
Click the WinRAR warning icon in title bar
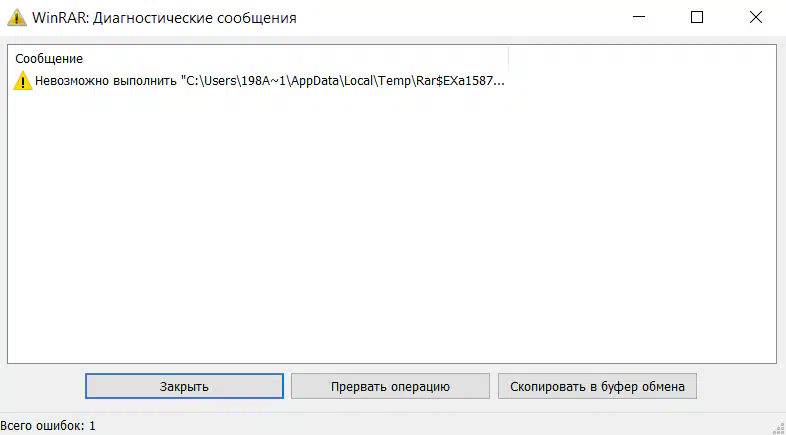(x=15, y=18)
